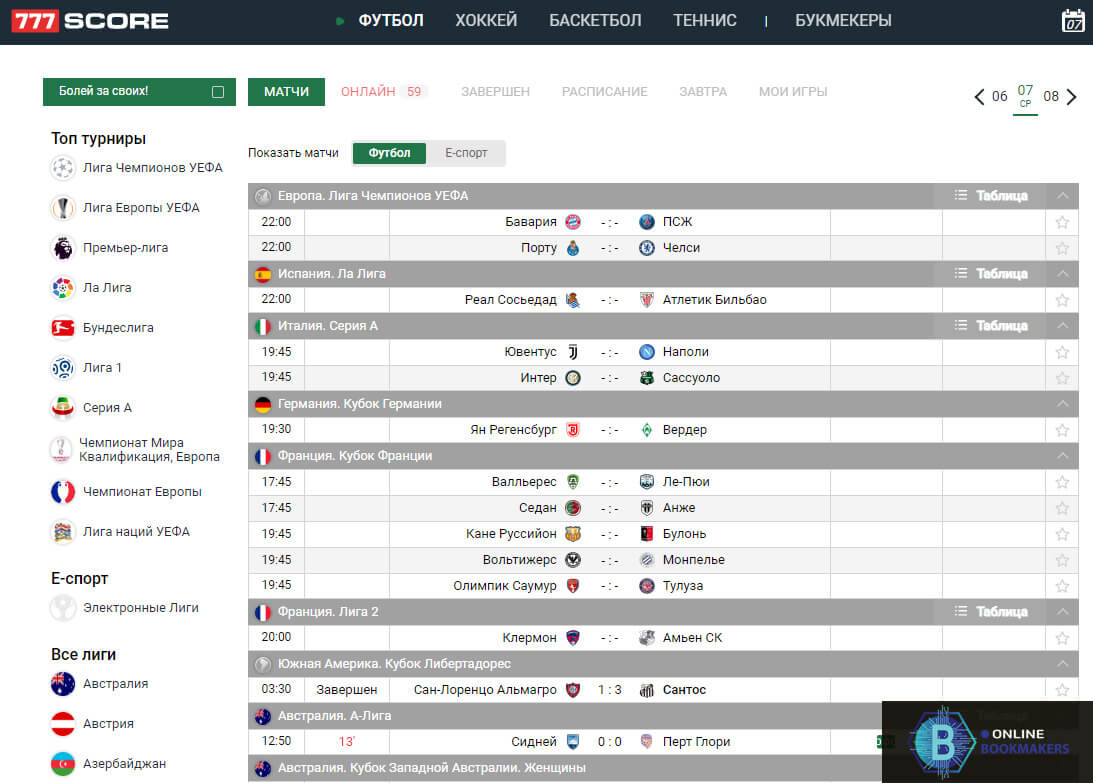Open the ХОККЕЙ menu item

click(486, 21)
